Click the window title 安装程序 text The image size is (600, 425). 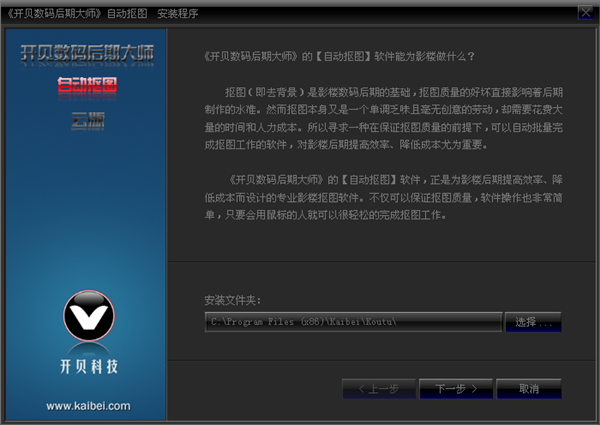178,13
